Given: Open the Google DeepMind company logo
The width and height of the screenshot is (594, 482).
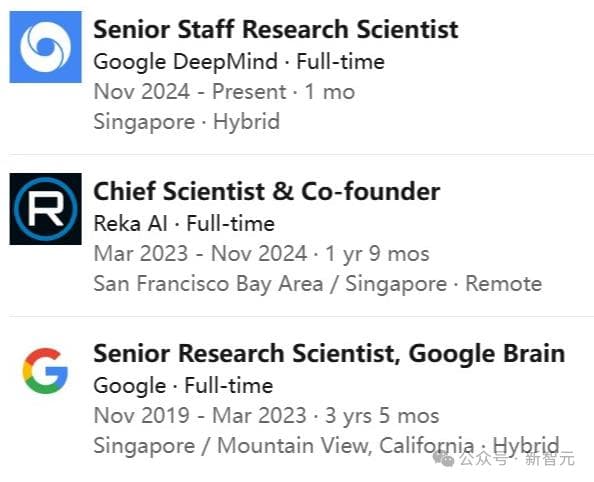Looking at the screenshot, I should (x=45, y=47).
